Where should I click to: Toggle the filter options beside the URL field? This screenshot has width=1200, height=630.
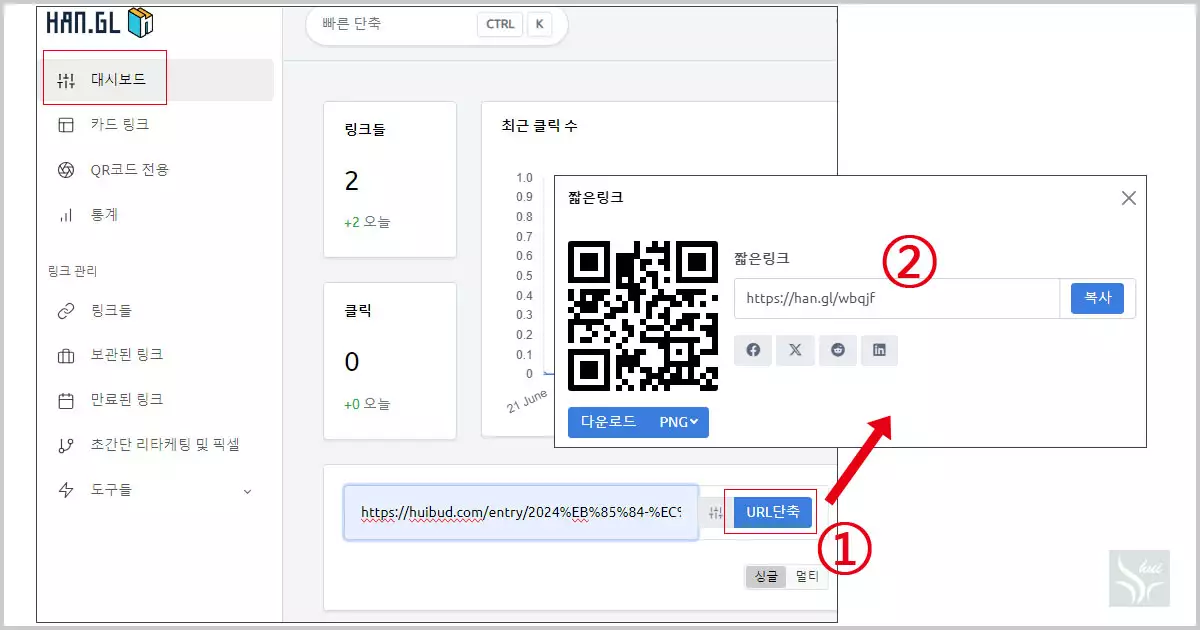716,511
